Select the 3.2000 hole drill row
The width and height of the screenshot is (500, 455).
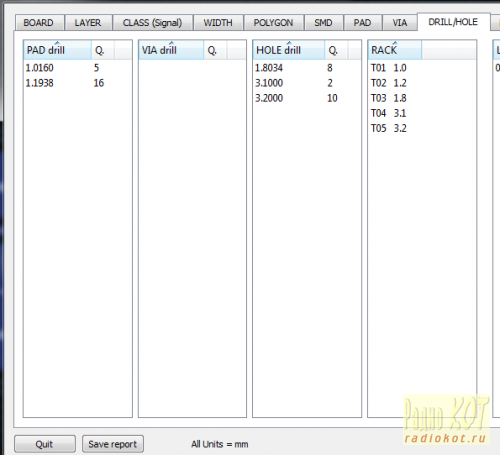point(307,98)
